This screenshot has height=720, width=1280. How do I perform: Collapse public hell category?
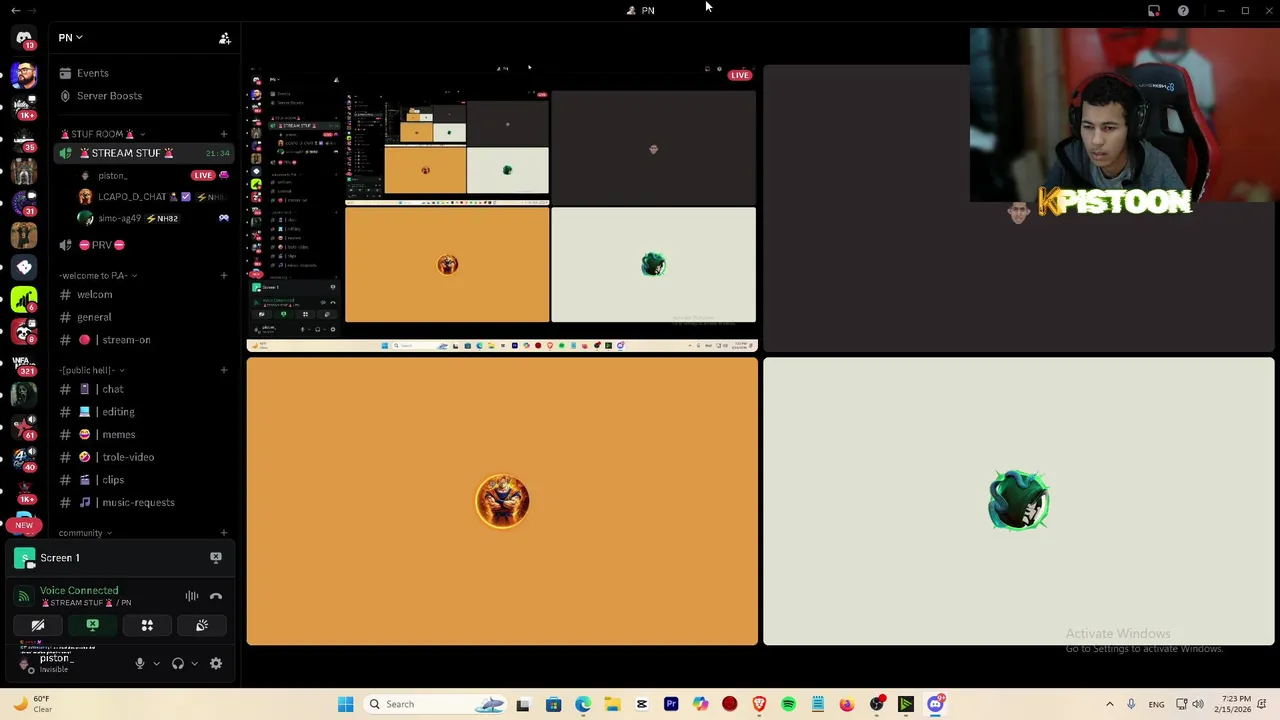click(x=90, y=371)
